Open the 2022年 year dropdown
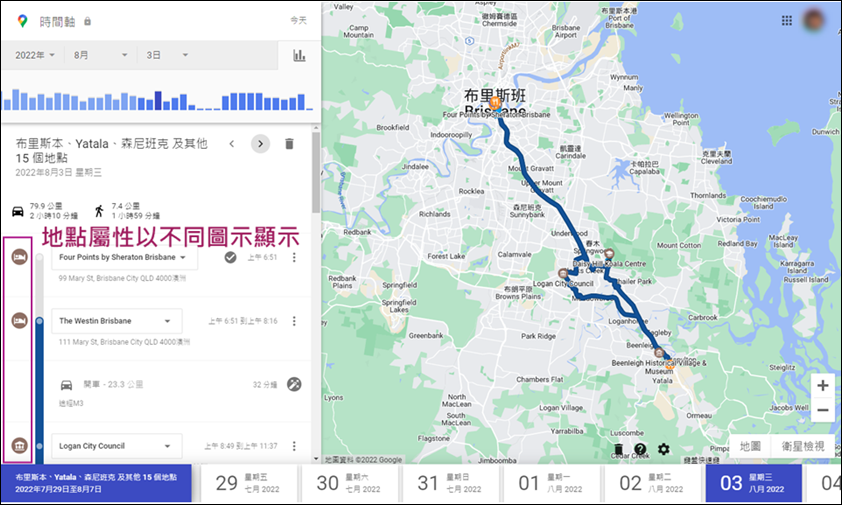The width and height of the screenshot is (842, 505). 34,55
